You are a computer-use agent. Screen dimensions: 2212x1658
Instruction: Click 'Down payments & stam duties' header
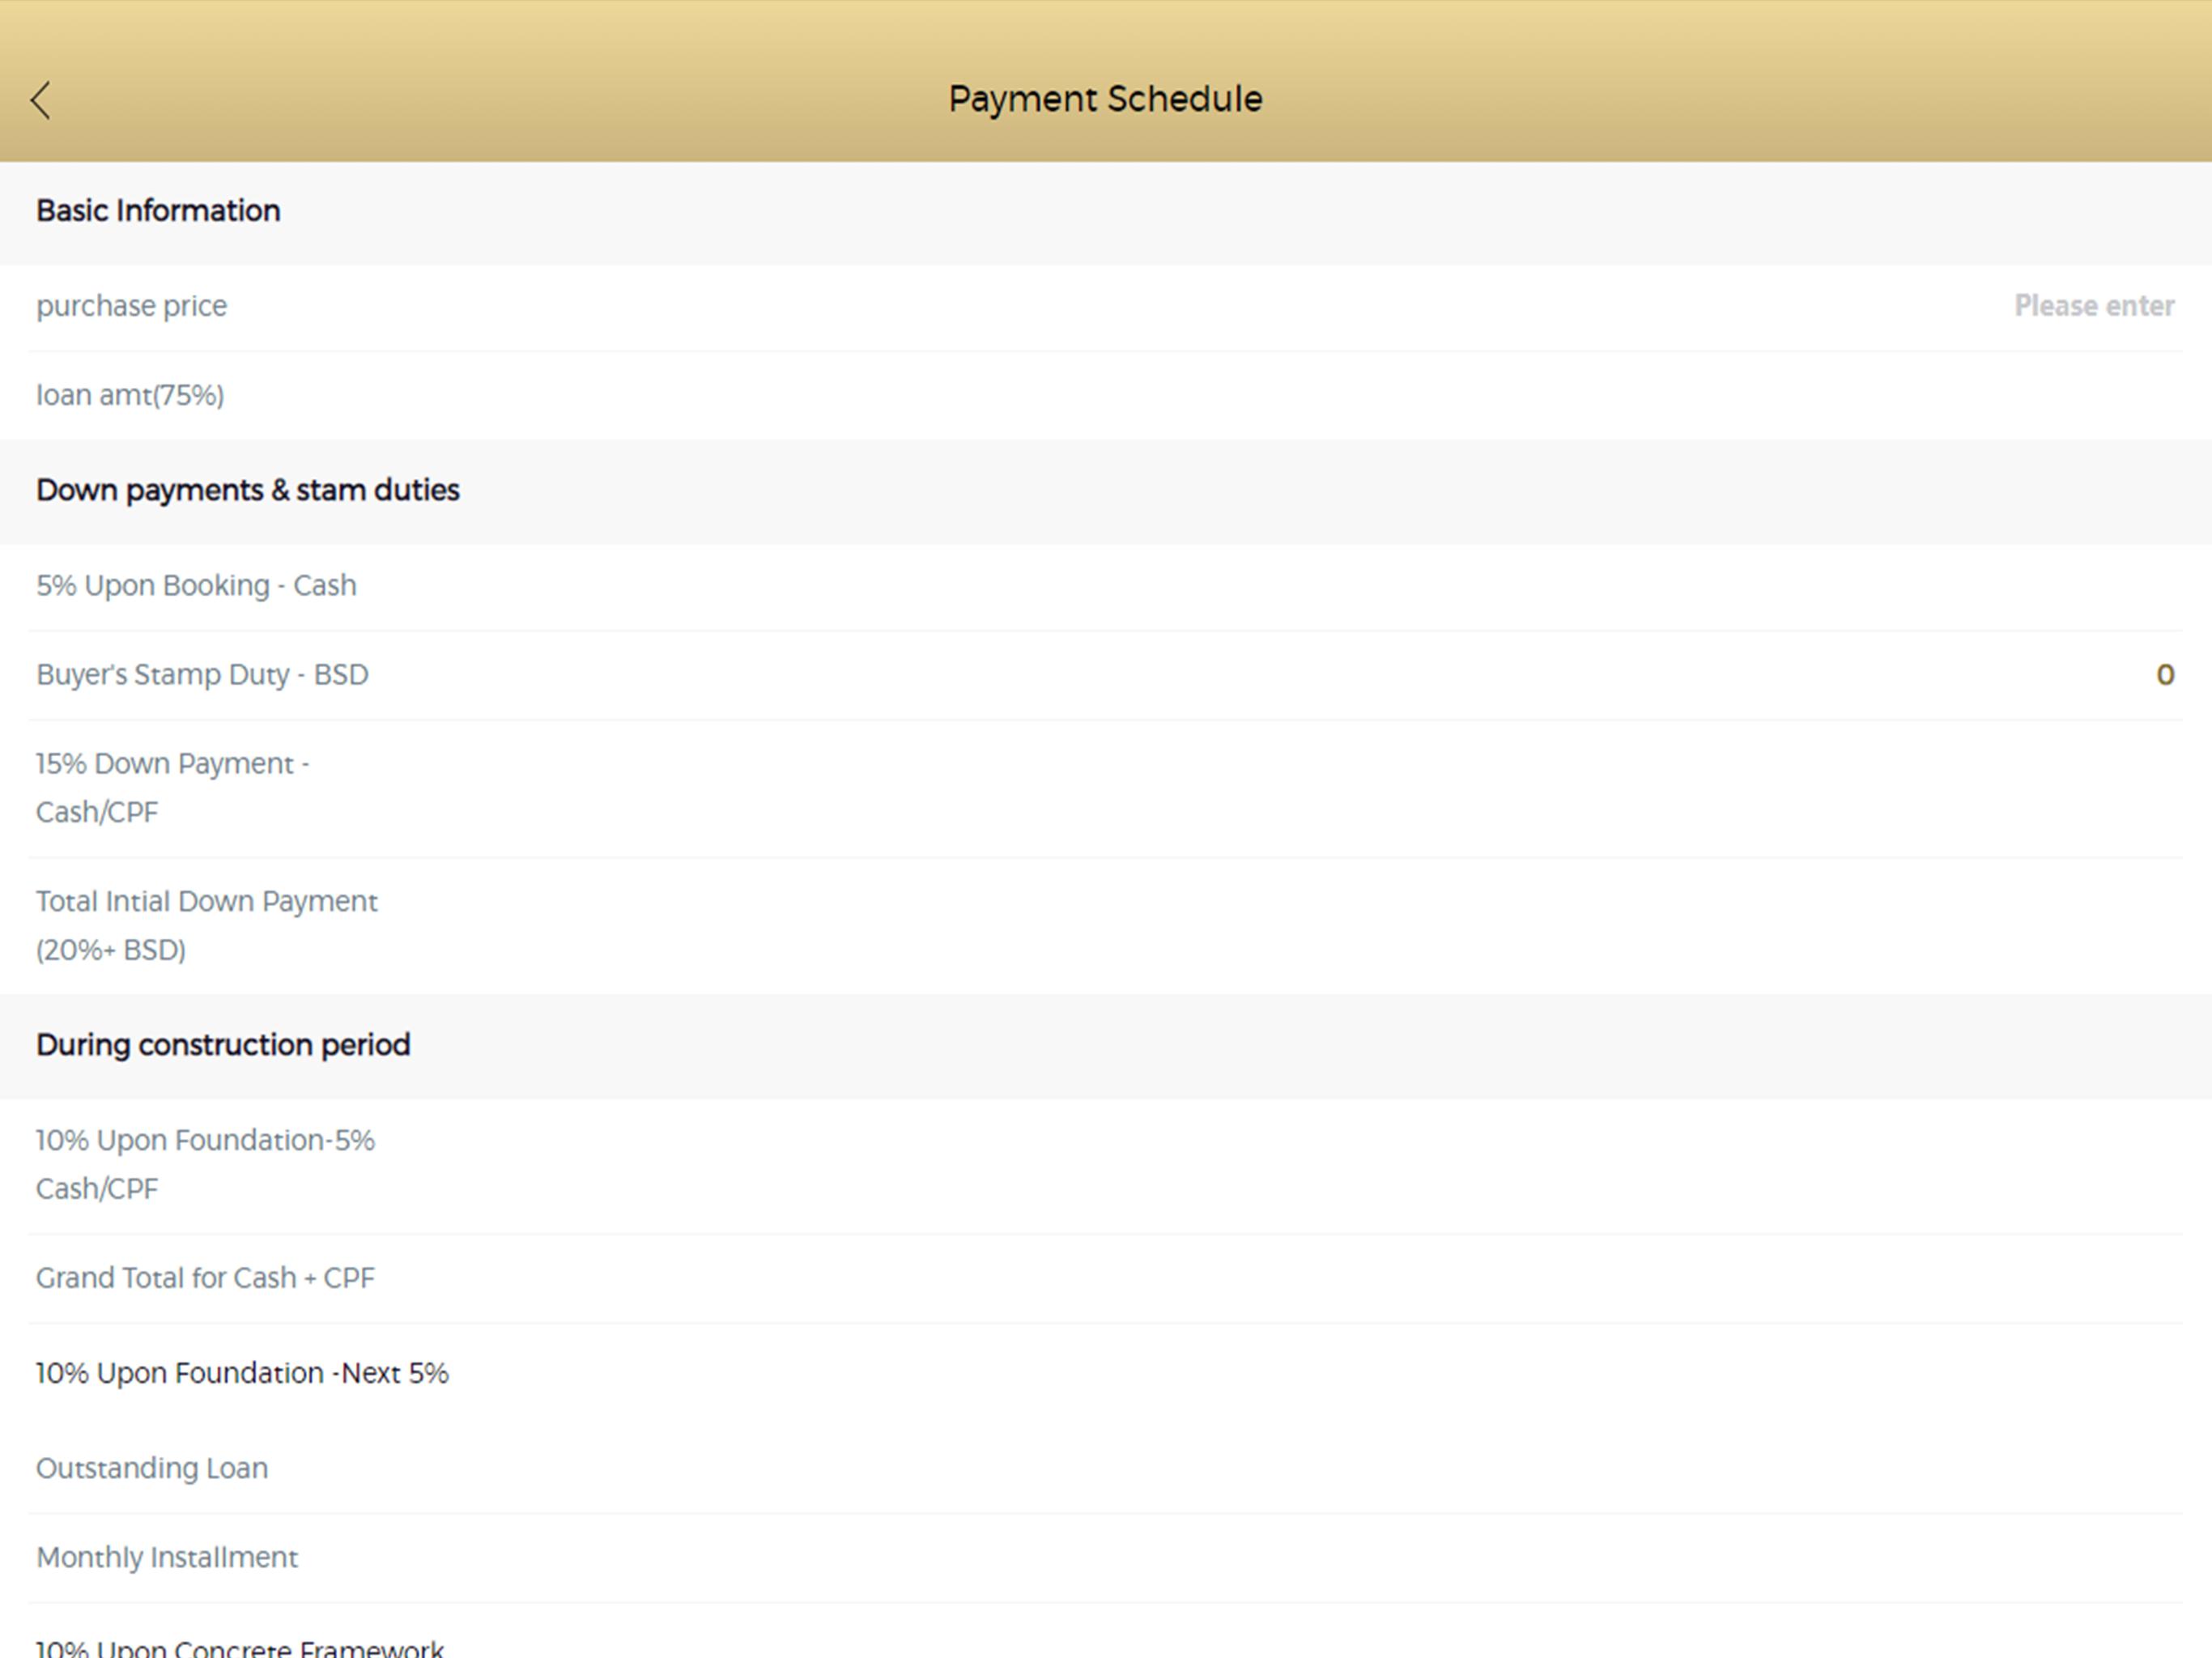click(x=248, y=490)
